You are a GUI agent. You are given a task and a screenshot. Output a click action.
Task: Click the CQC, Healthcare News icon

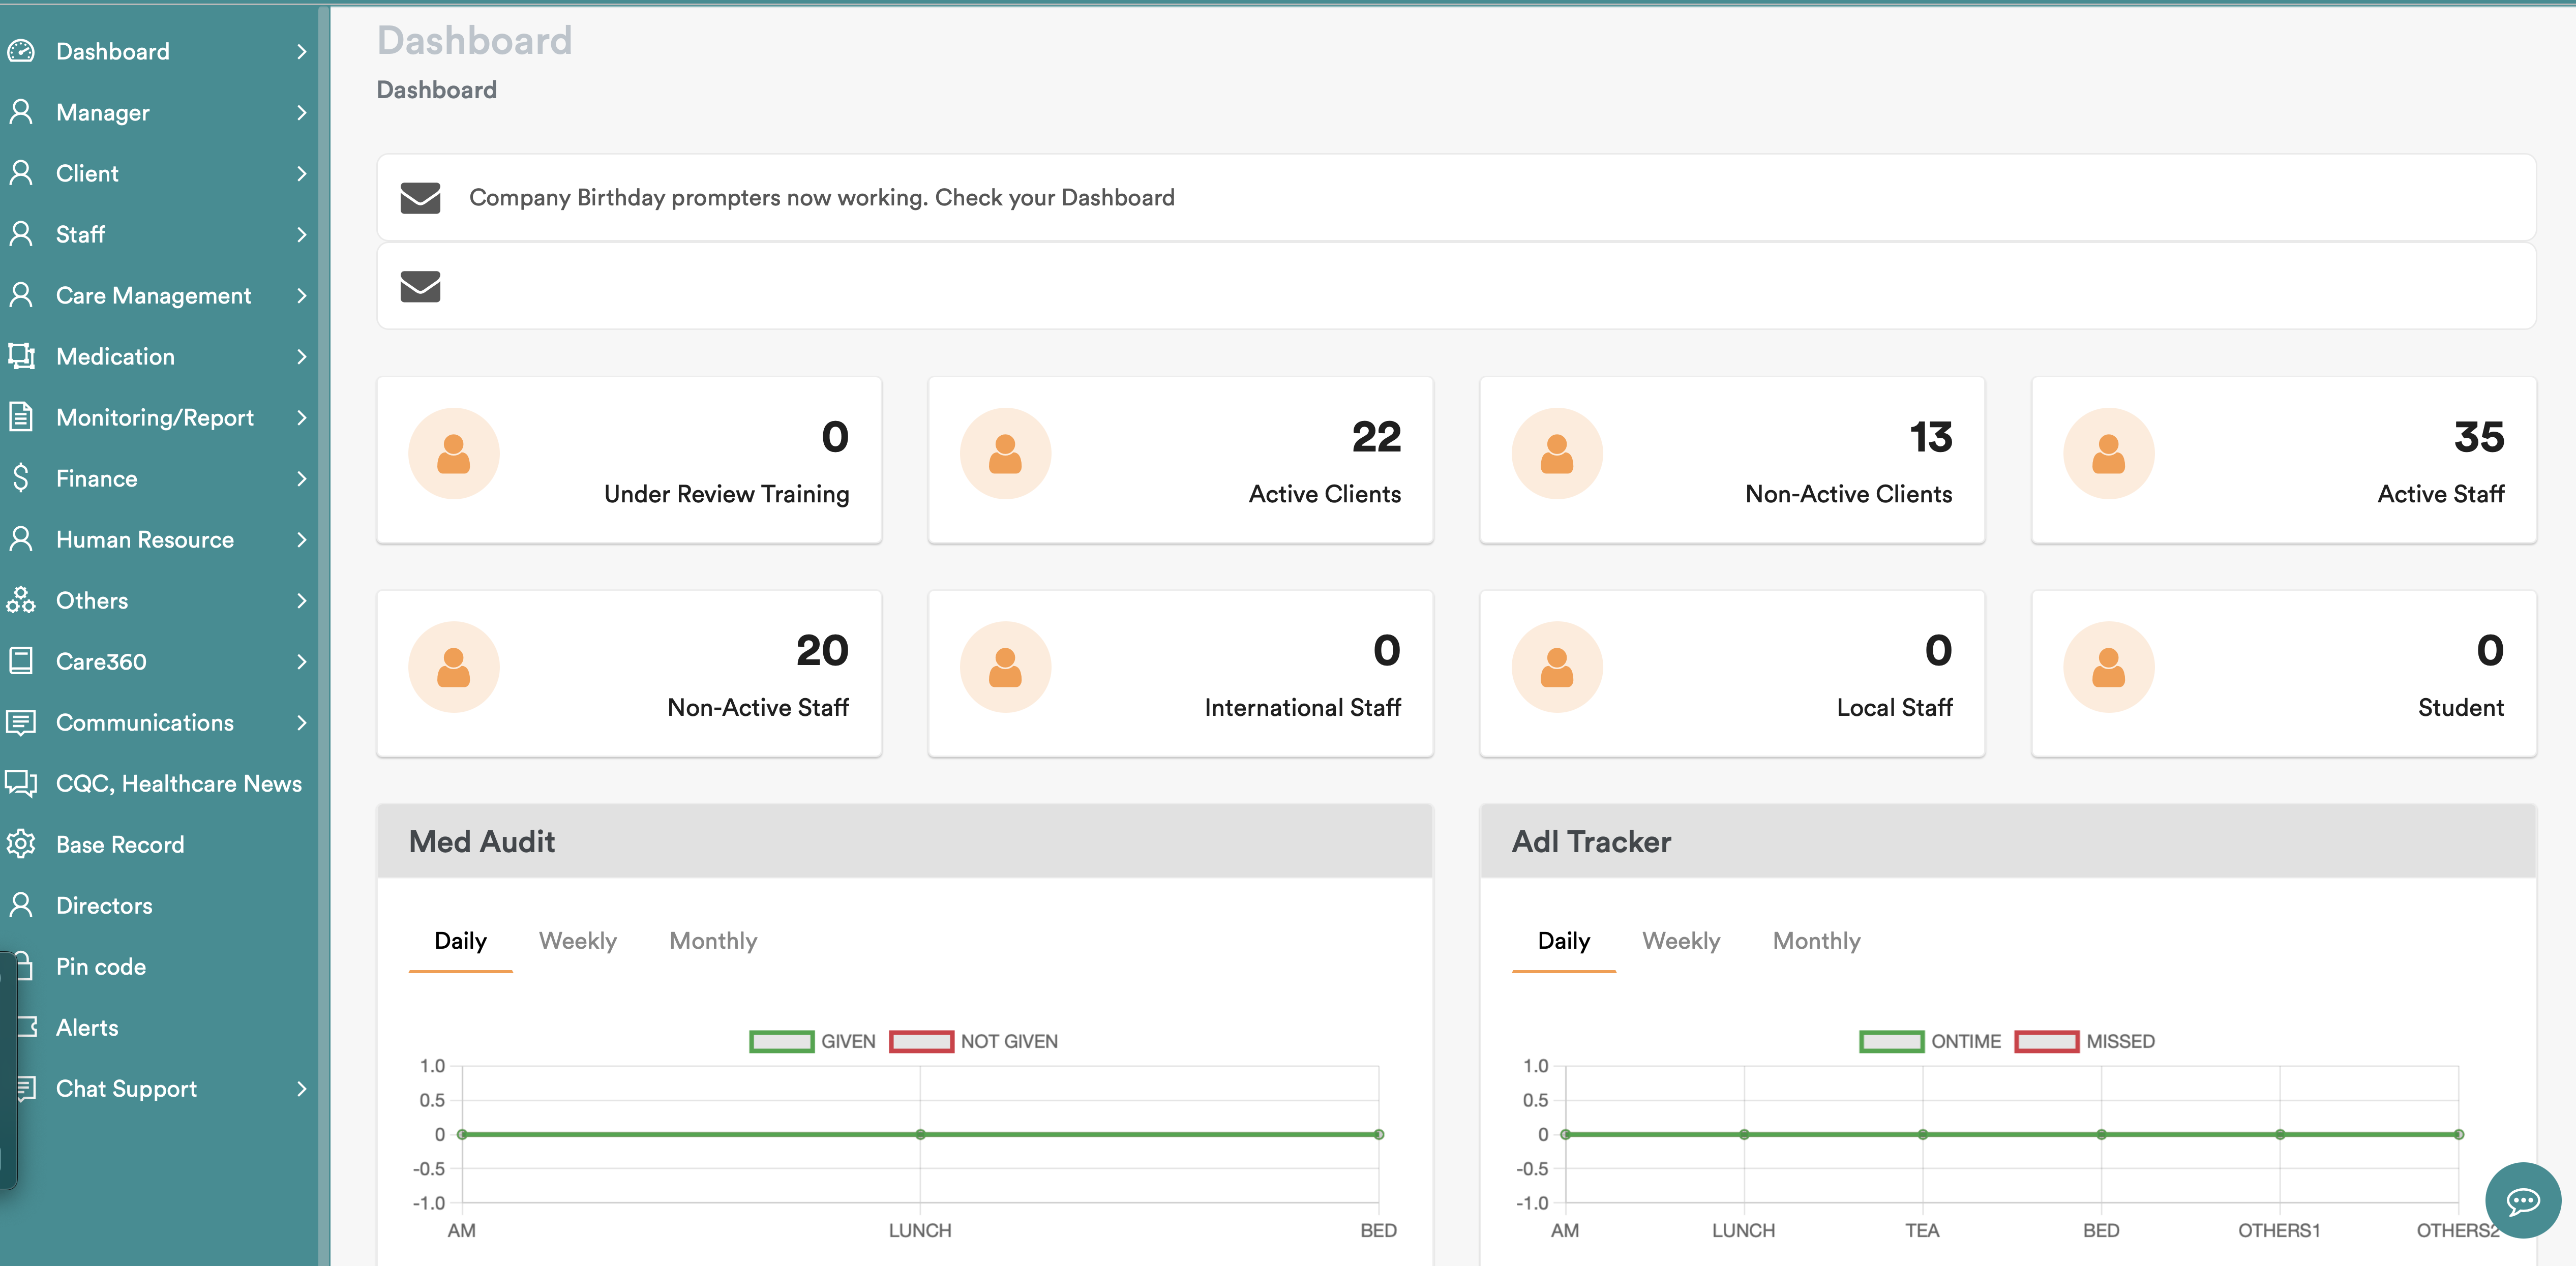point(21,783)
